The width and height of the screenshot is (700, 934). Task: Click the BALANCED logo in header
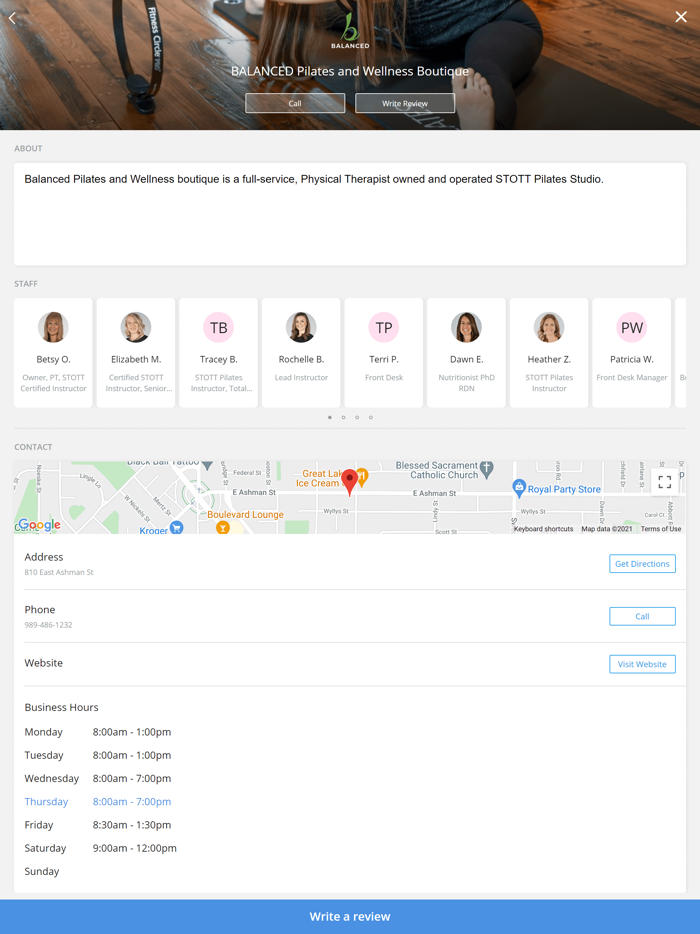point(350,31)
